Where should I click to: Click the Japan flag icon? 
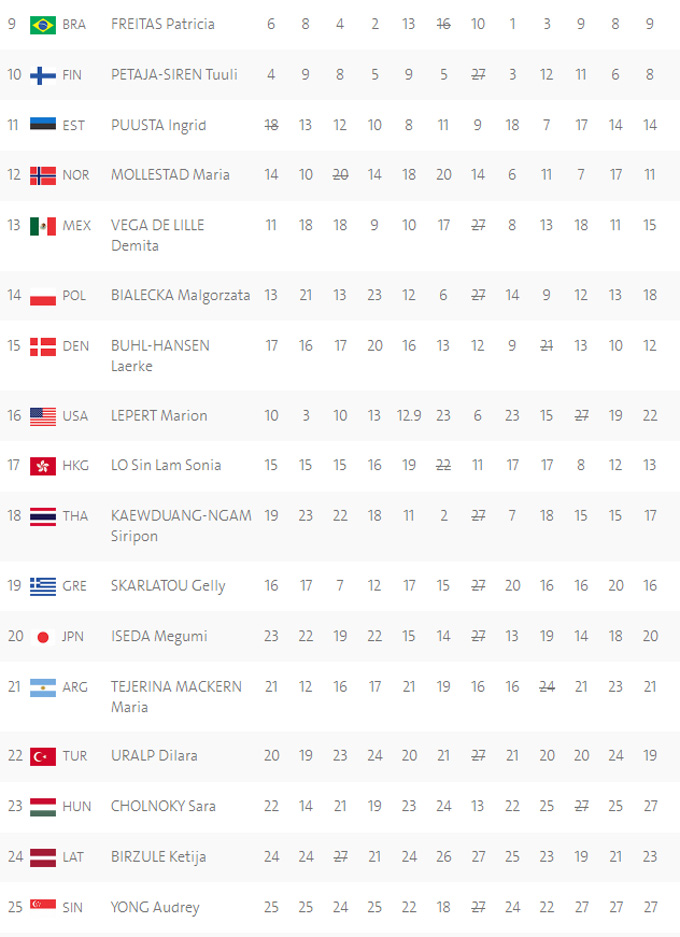coord(43,637)
